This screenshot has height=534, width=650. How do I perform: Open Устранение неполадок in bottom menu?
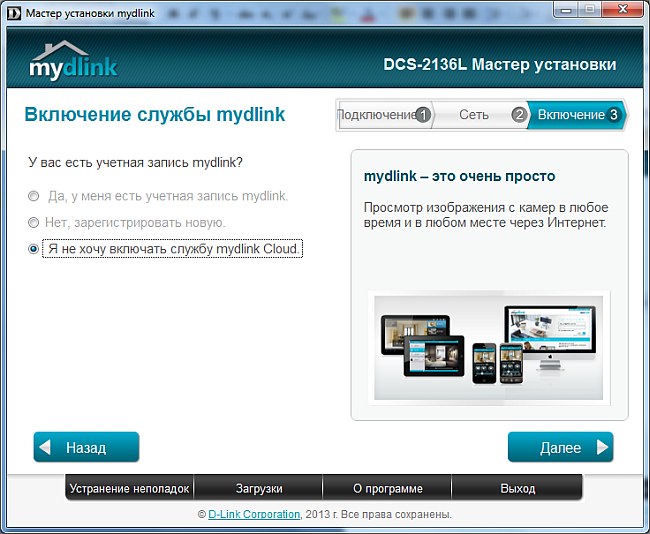coord(128,489)
